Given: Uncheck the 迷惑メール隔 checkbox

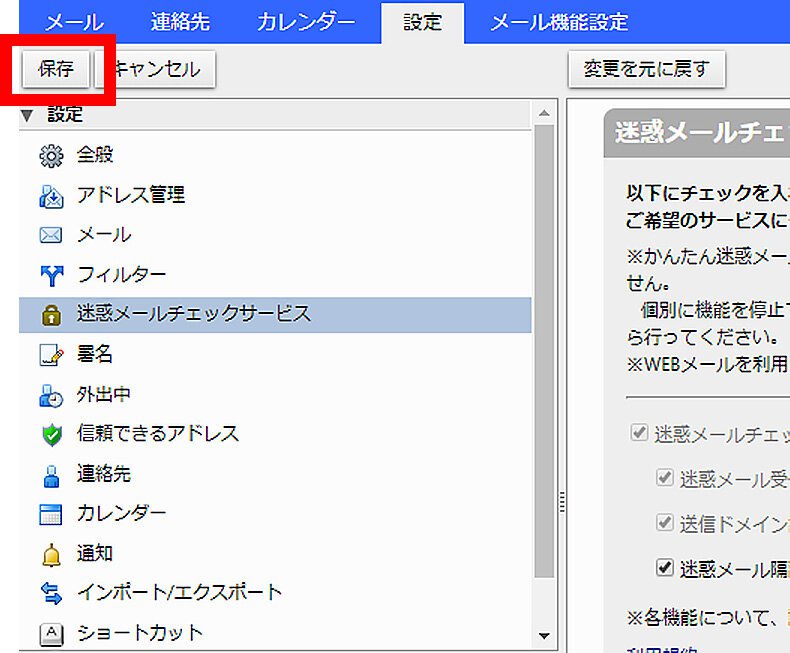Looking at the screenshot, I should coord(664,567).
